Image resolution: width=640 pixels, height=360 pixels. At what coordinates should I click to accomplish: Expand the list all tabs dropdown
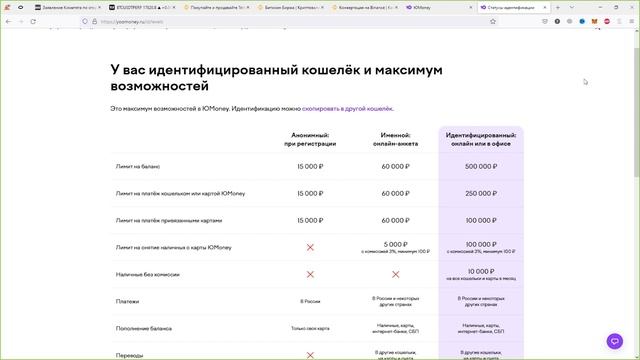point(571,7)
